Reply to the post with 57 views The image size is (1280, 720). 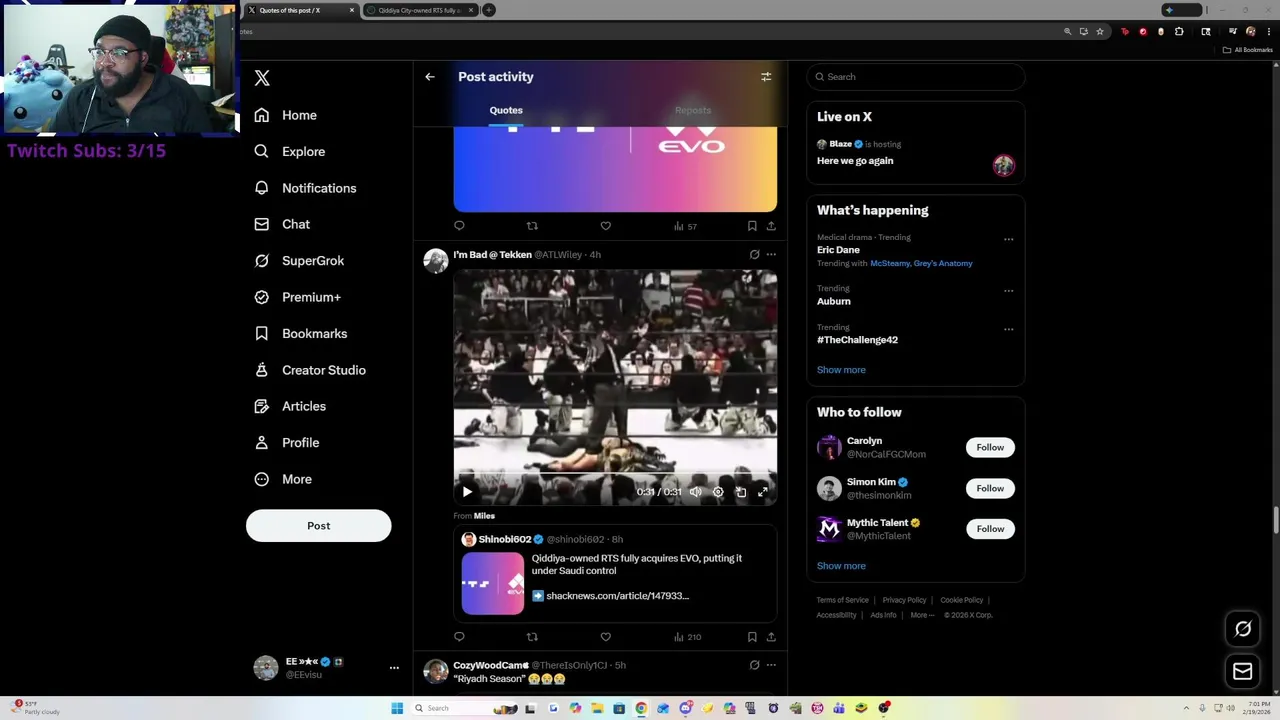(459, 226)
